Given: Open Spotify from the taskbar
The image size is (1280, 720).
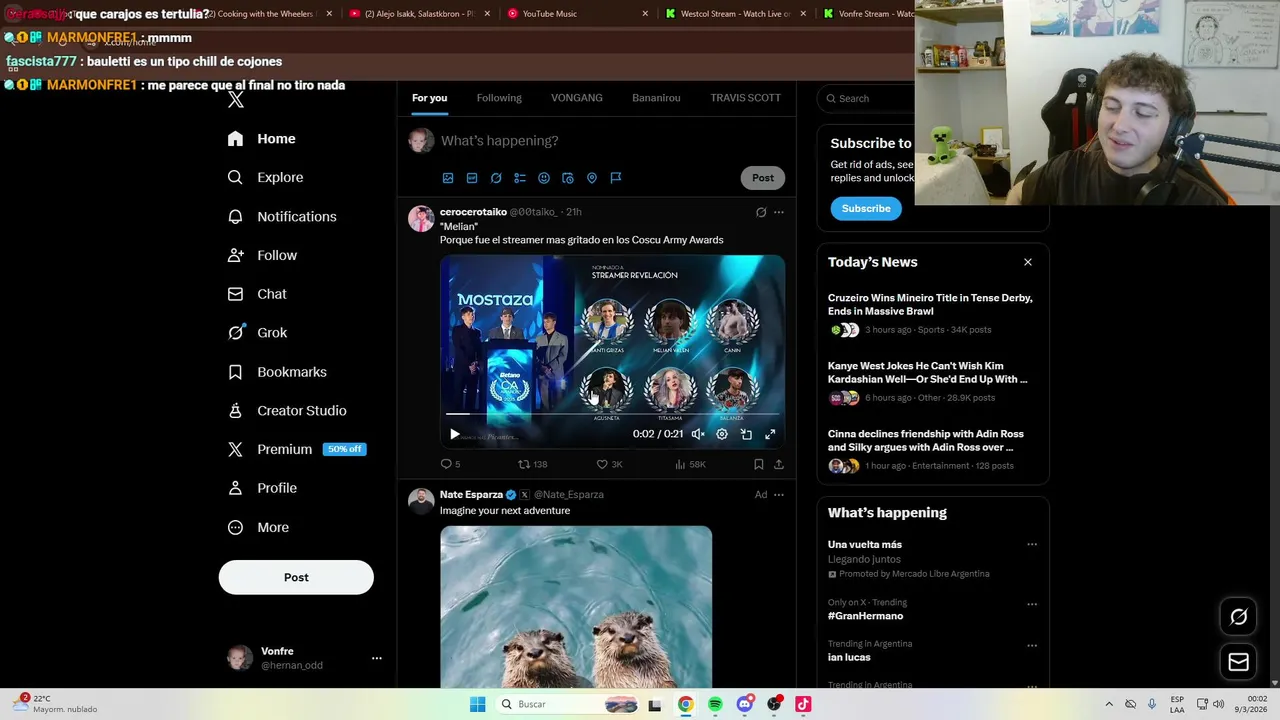Looking at the screenshot, I should 715,704.
